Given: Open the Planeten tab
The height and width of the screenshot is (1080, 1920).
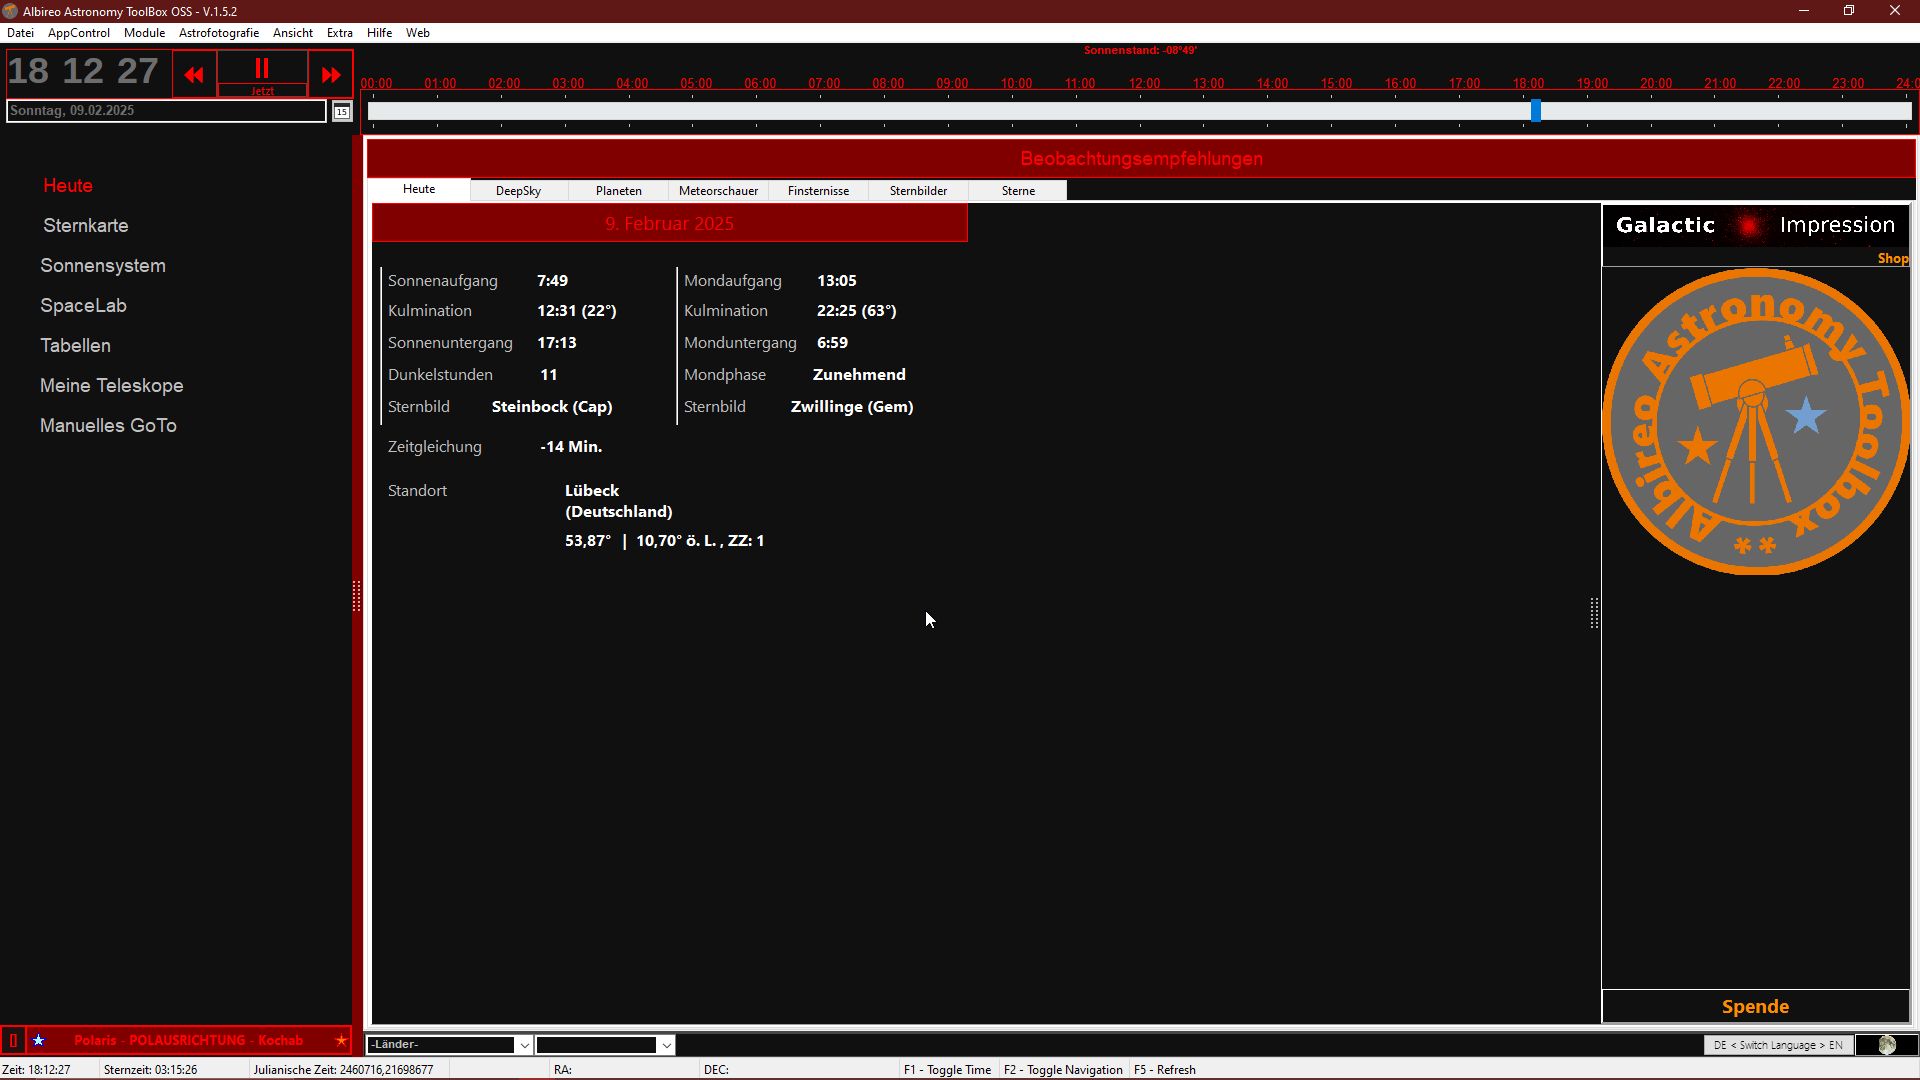Looking at the screenshot, I should [x=618, y=191].
